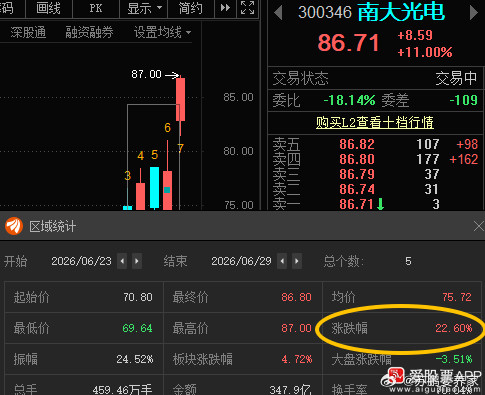Select 卖二 price 86.74
The width and height of the screenshot is (485, 395).
click(x=357, y=189)
